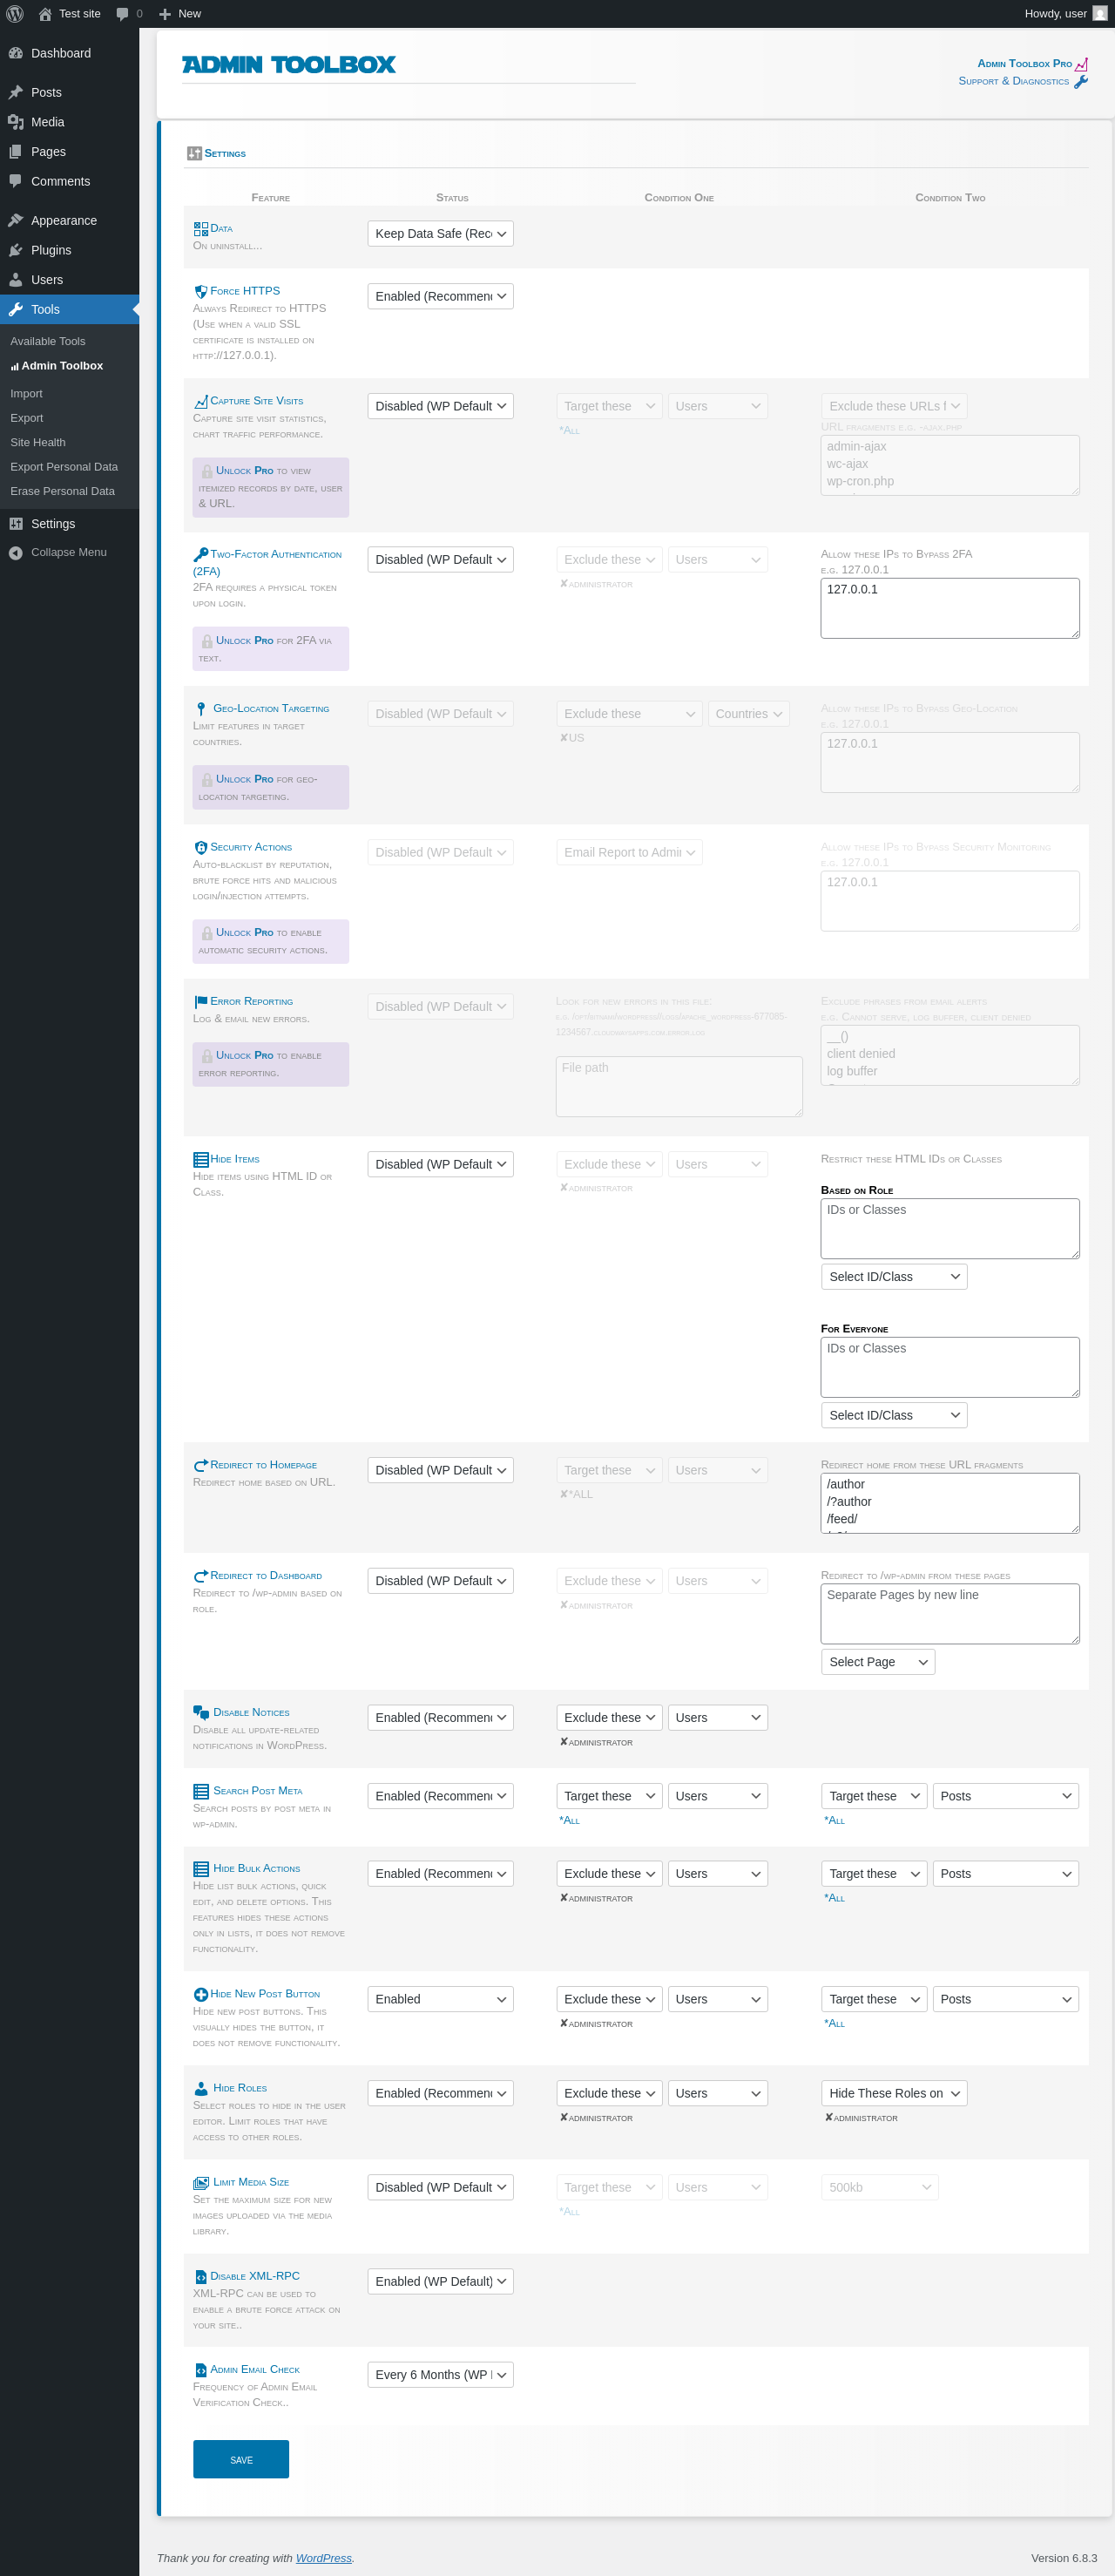Click the Save button

(x=241, y=2459)
